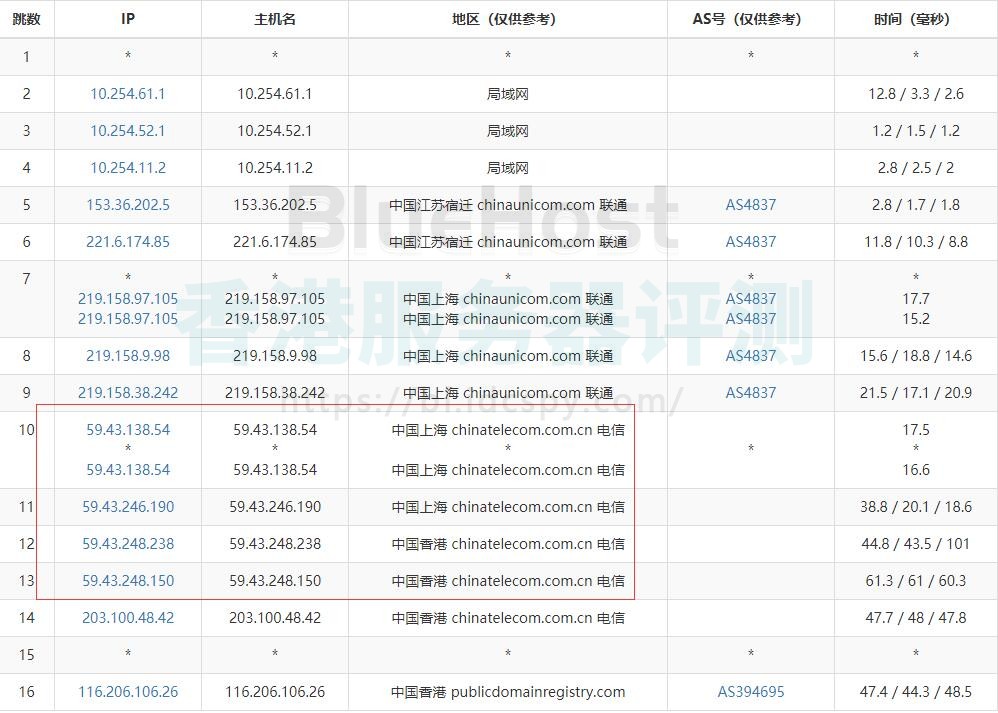Screen dimensions: 998x713
Task: Click the AS4837 link in hop 5 row
Action: 751,205
